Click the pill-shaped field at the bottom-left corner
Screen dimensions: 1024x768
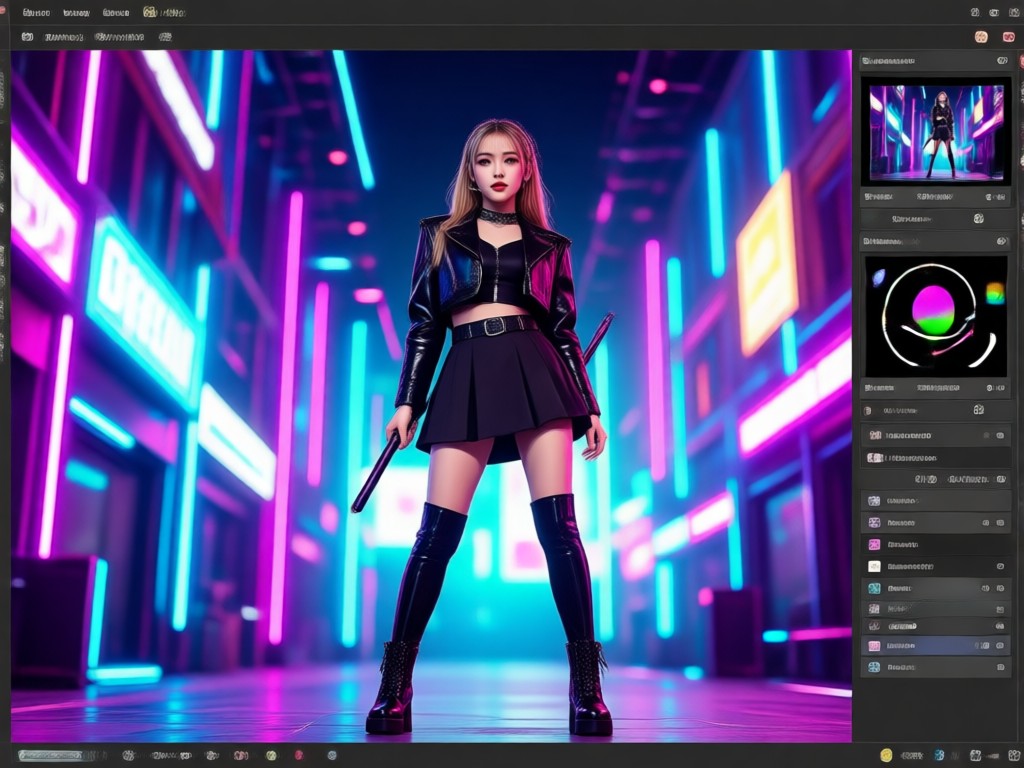pos(51,756)
